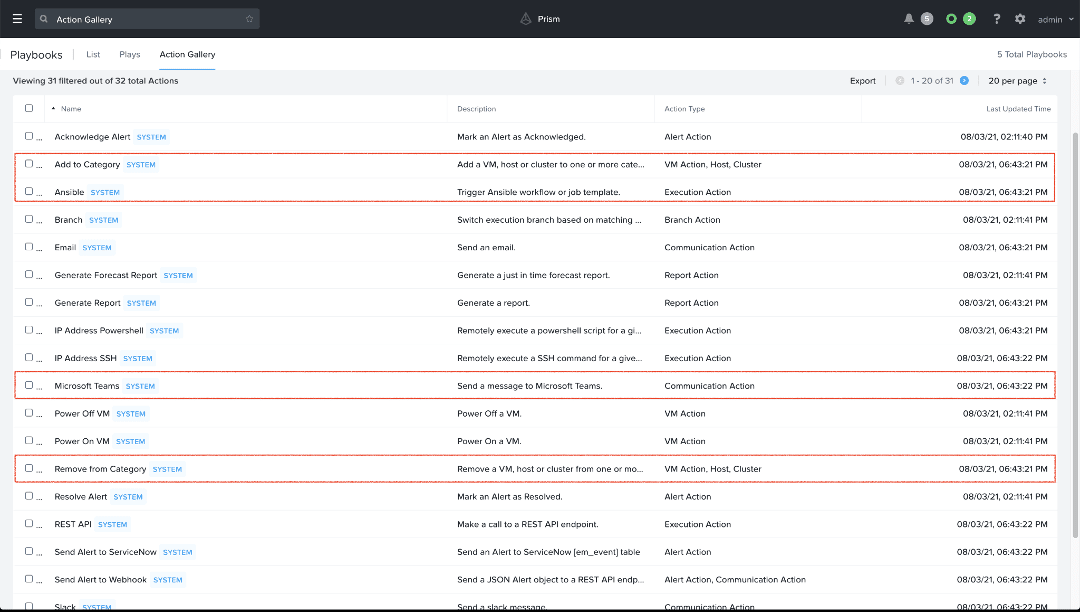Change the 20 per page selector
Screen dimensions: 1080x612
click(1017, 81)
